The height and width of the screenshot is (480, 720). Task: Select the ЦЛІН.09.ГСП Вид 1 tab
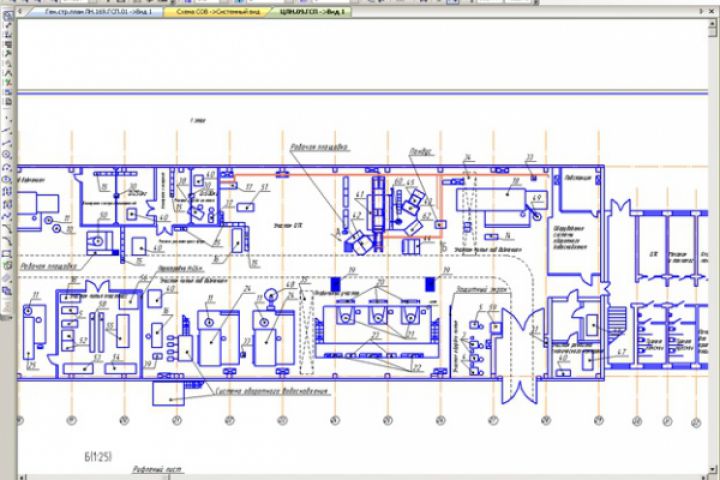point(312,11)
